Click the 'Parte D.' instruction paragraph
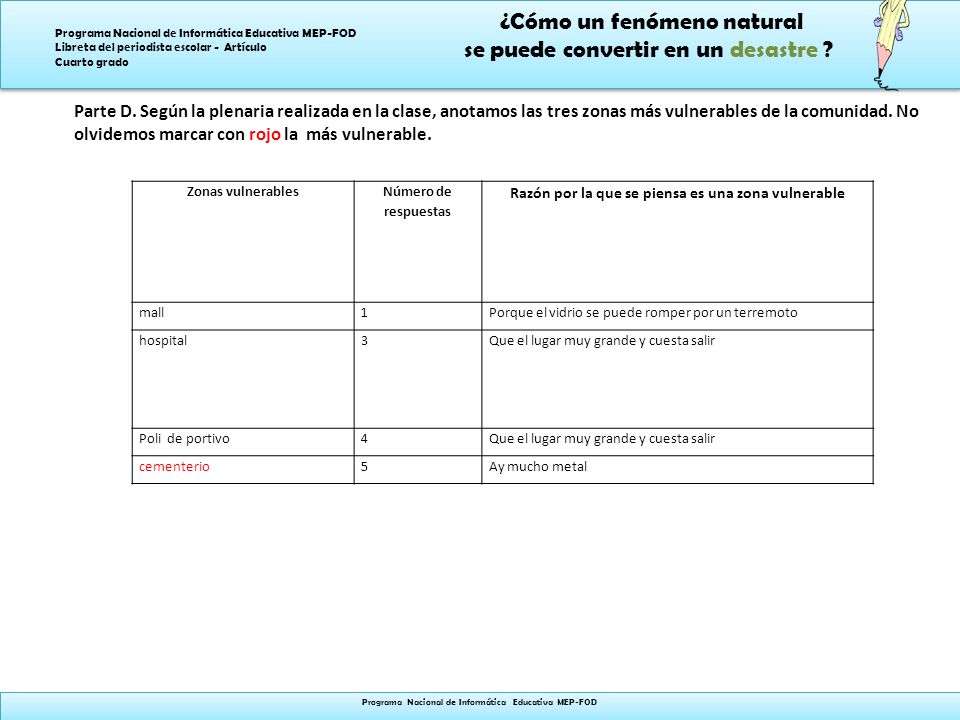The height and width of the screenshot is (720, 960). pyautogui.click(x=497, y=122)
